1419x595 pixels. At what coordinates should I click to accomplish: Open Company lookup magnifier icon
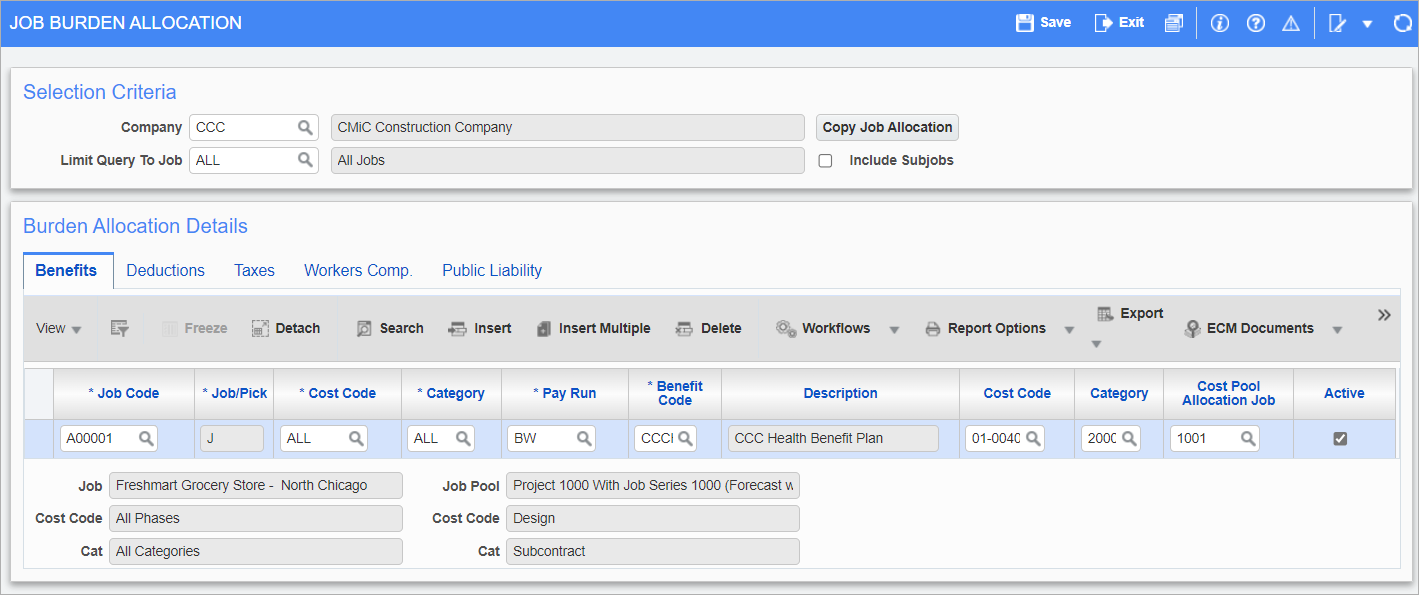(305, 127)
